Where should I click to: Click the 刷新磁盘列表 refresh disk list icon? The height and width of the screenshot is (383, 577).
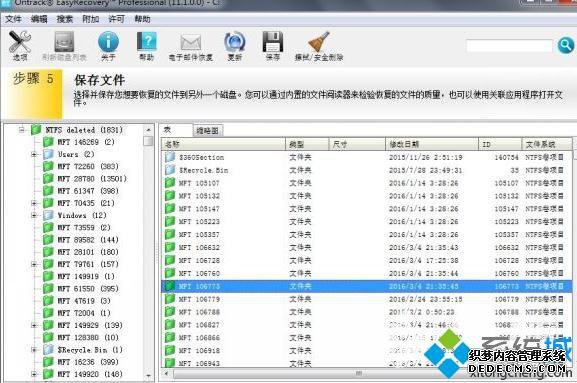click(x=64, y=42)
